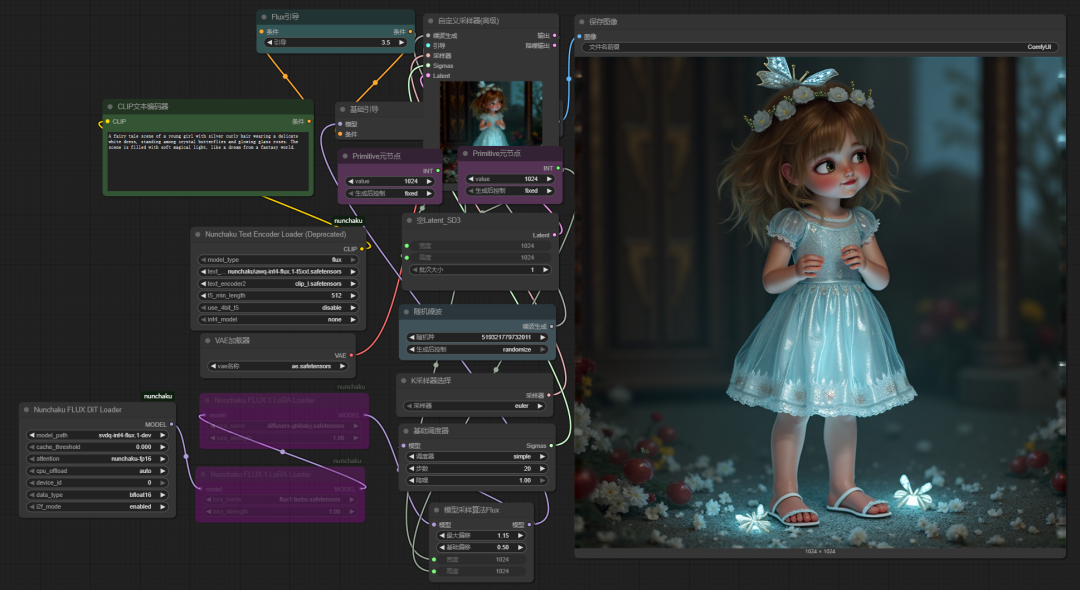Collapse the 模型采样算法Flux node title dot

point(436,510)
